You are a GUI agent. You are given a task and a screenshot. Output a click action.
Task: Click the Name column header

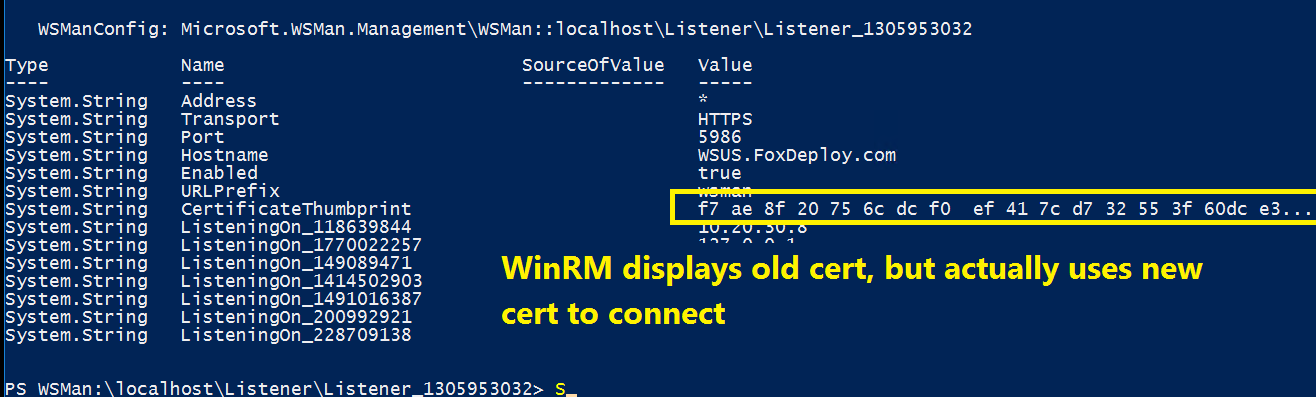pyautogui.click(x=202, y=65)
